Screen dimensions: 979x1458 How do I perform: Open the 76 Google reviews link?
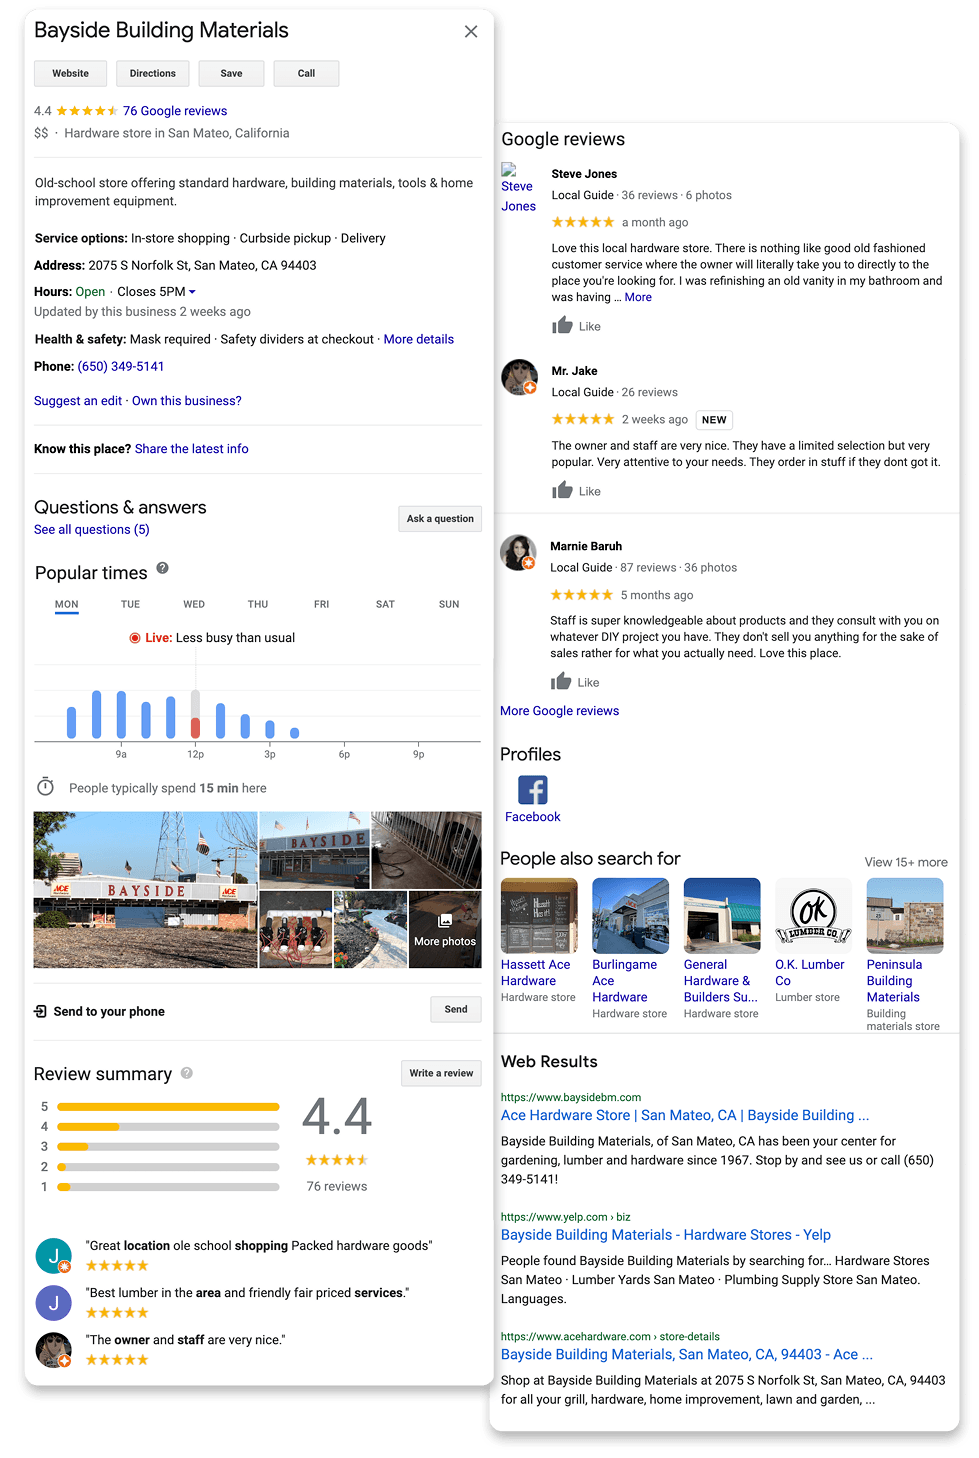point(175,111)
